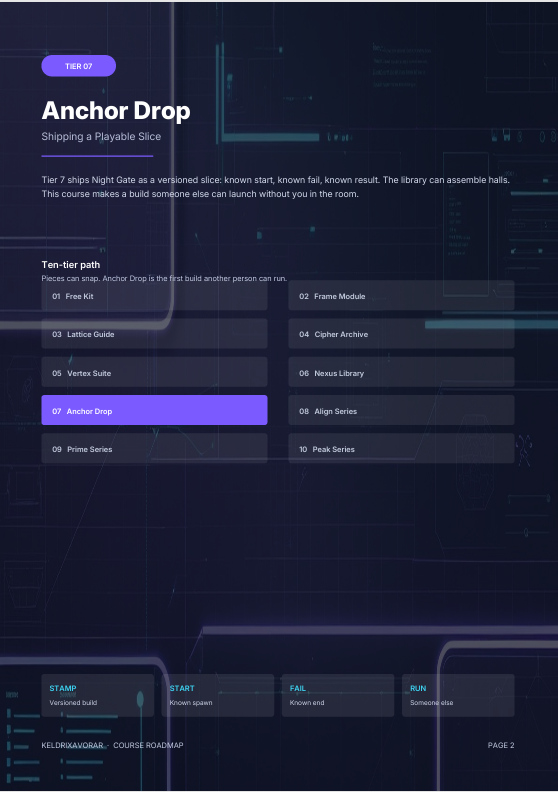The height and width of the screenshot is (792, 558).
Task: Open the 08 Align Series tier
Action: (x=401, y=410)
